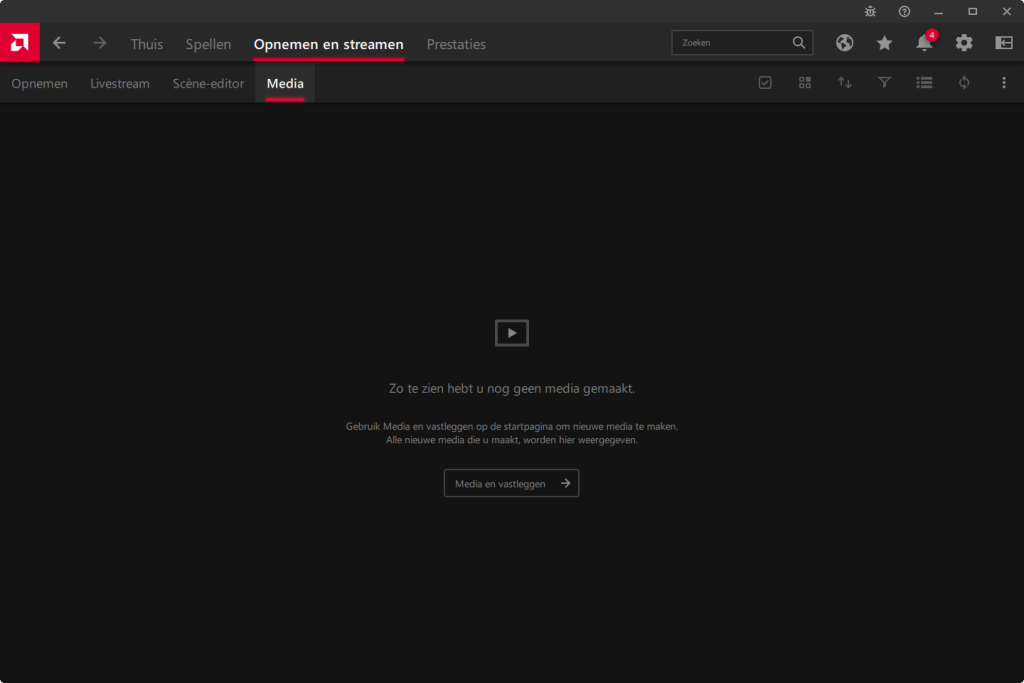Close the application window
Screen dimensions: 1024x683
pyautogui.click(x=1006, y=12)
